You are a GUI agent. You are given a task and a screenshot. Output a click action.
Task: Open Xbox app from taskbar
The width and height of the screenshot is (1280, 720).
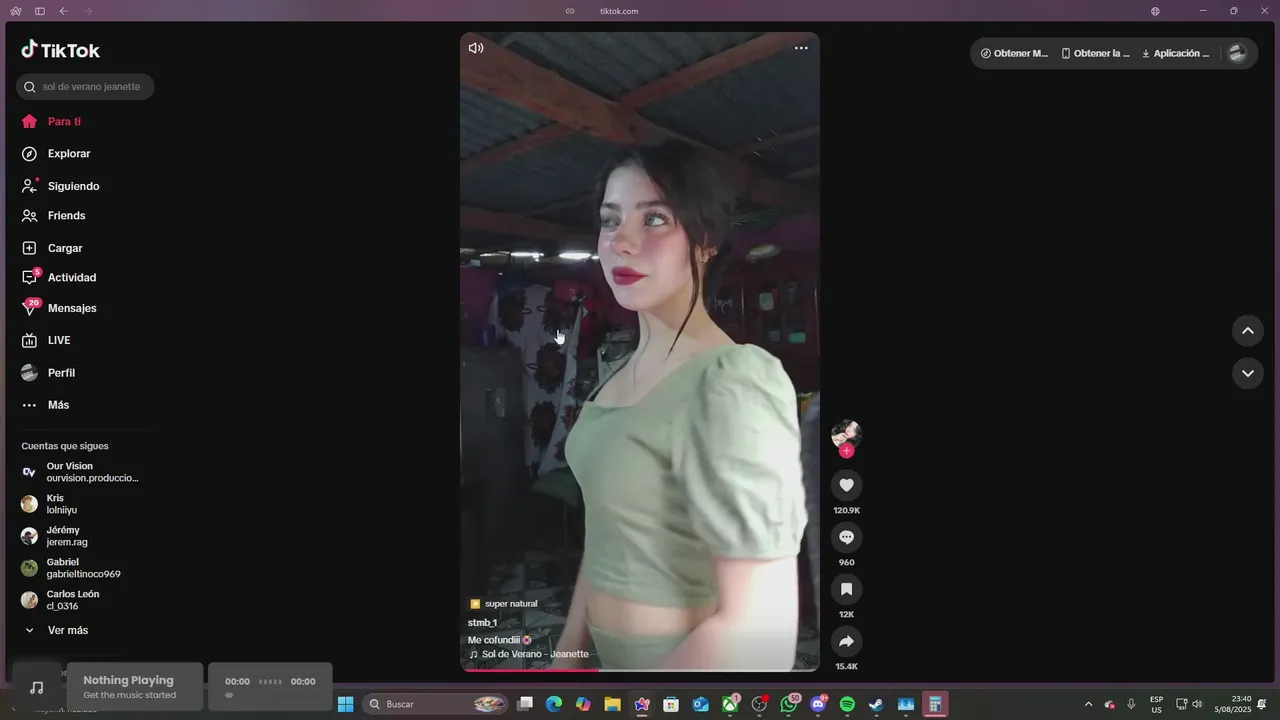pos(730,704)
